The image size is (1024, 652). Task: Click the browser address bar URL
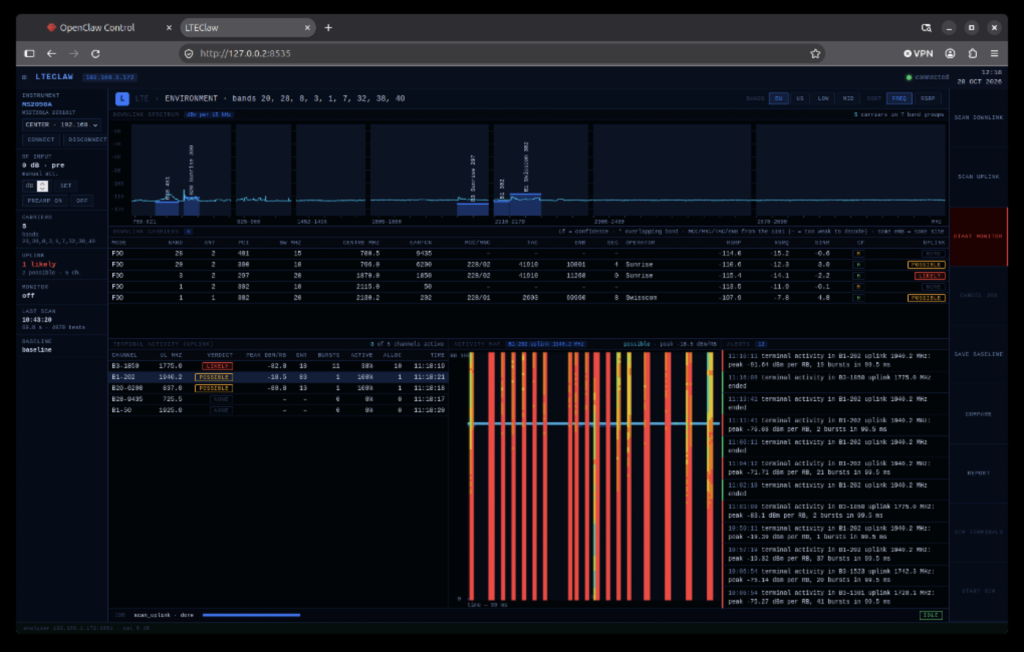[x=245, y=54]
